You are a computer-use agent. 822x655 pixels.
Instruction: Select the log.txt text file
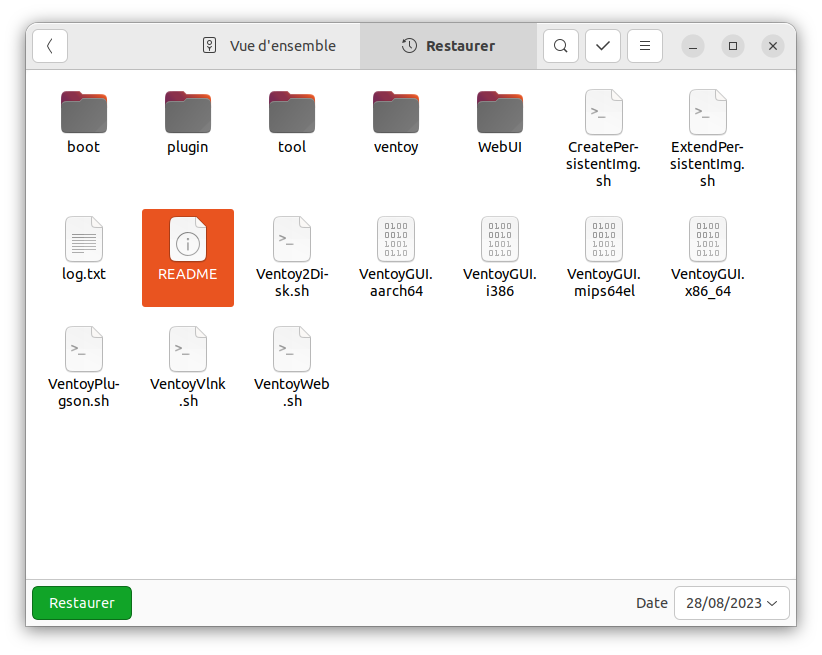pyautogui.click(x=83, y=249)
